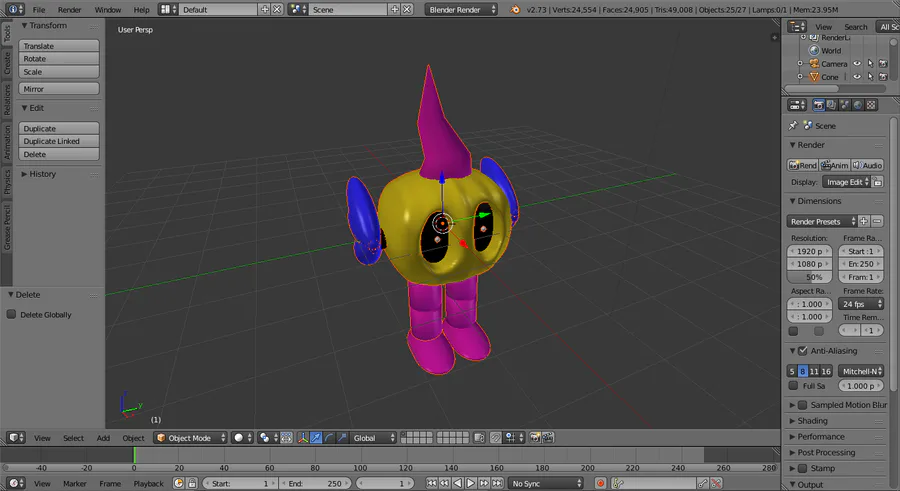This screenshot has height=491, width=900.
Task: Jump to the first frame
Action: (x=431, y=483)
